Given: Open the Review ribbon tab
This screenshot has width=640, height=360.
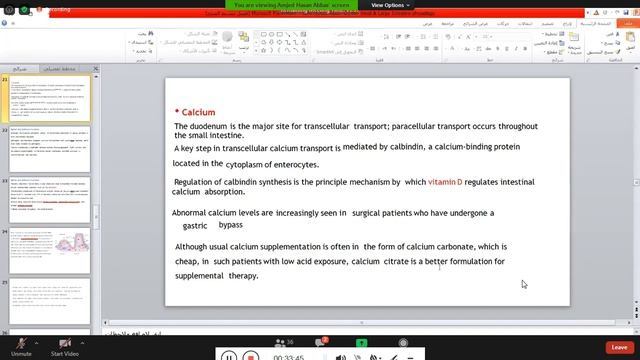Looking at the screenshot, I should coord(447,24).
